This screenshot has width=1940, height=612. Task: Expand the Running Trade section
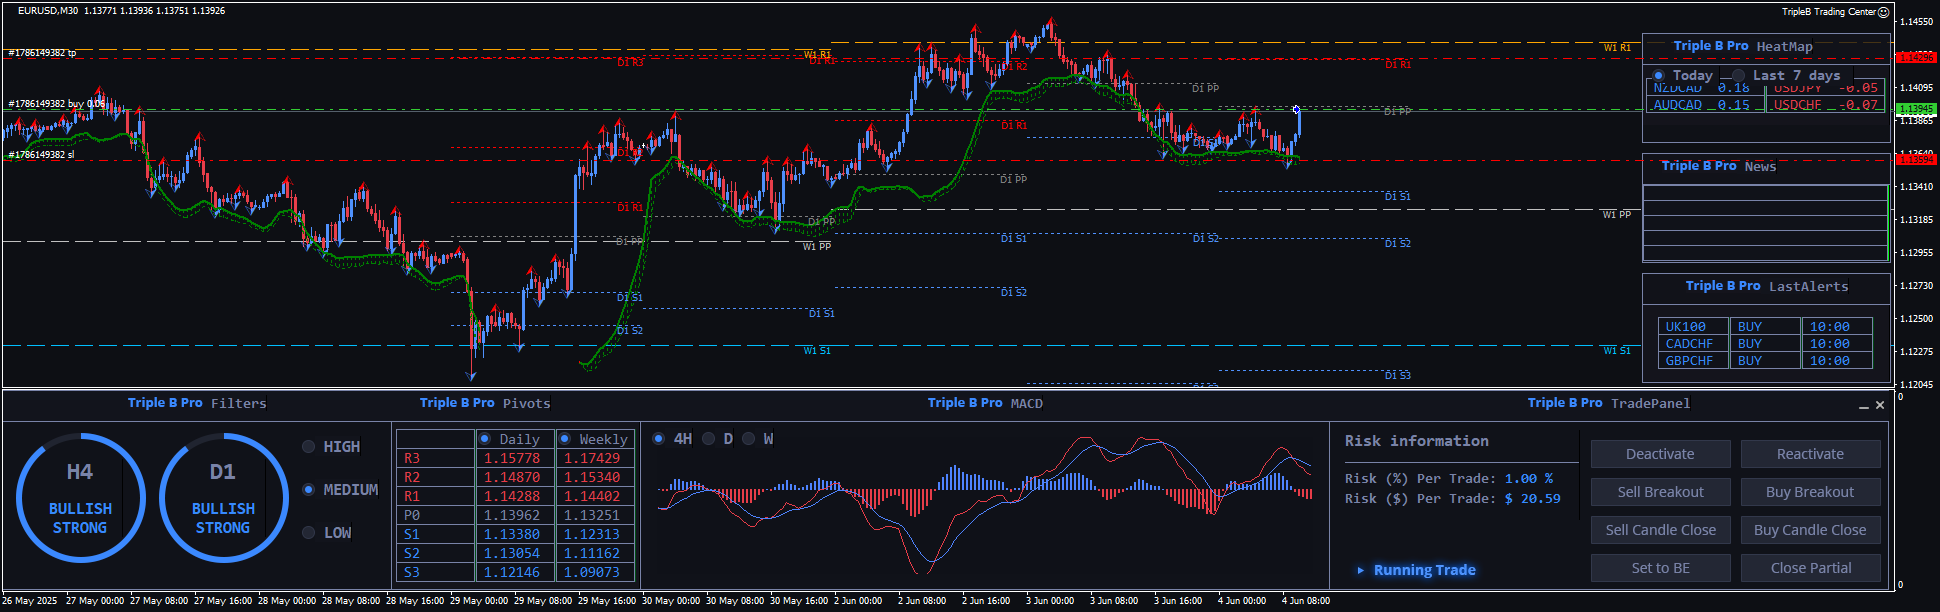(1424, 570)
